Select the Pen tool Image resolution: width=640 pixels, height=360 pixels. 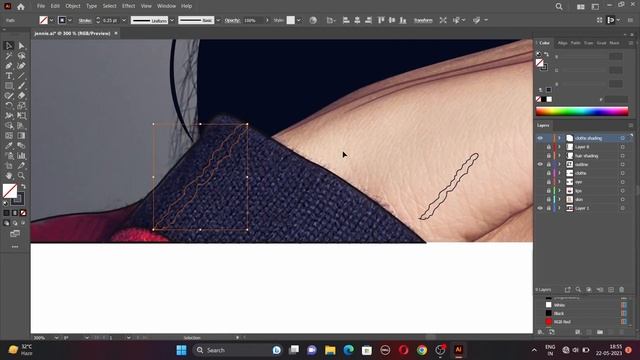coord(9,66)
